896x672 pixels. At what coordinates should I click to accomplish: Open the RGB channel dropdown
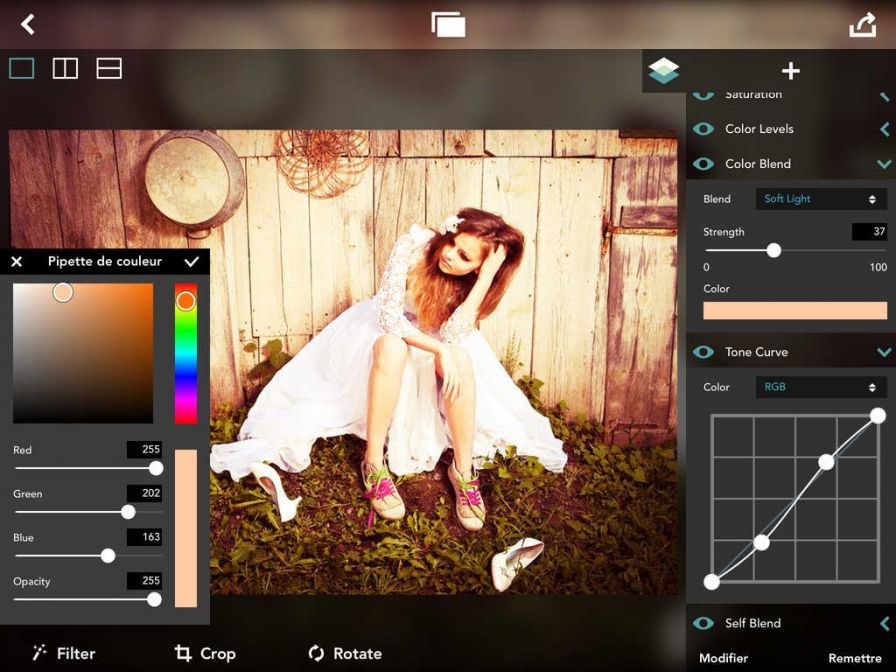click(820, 387)
